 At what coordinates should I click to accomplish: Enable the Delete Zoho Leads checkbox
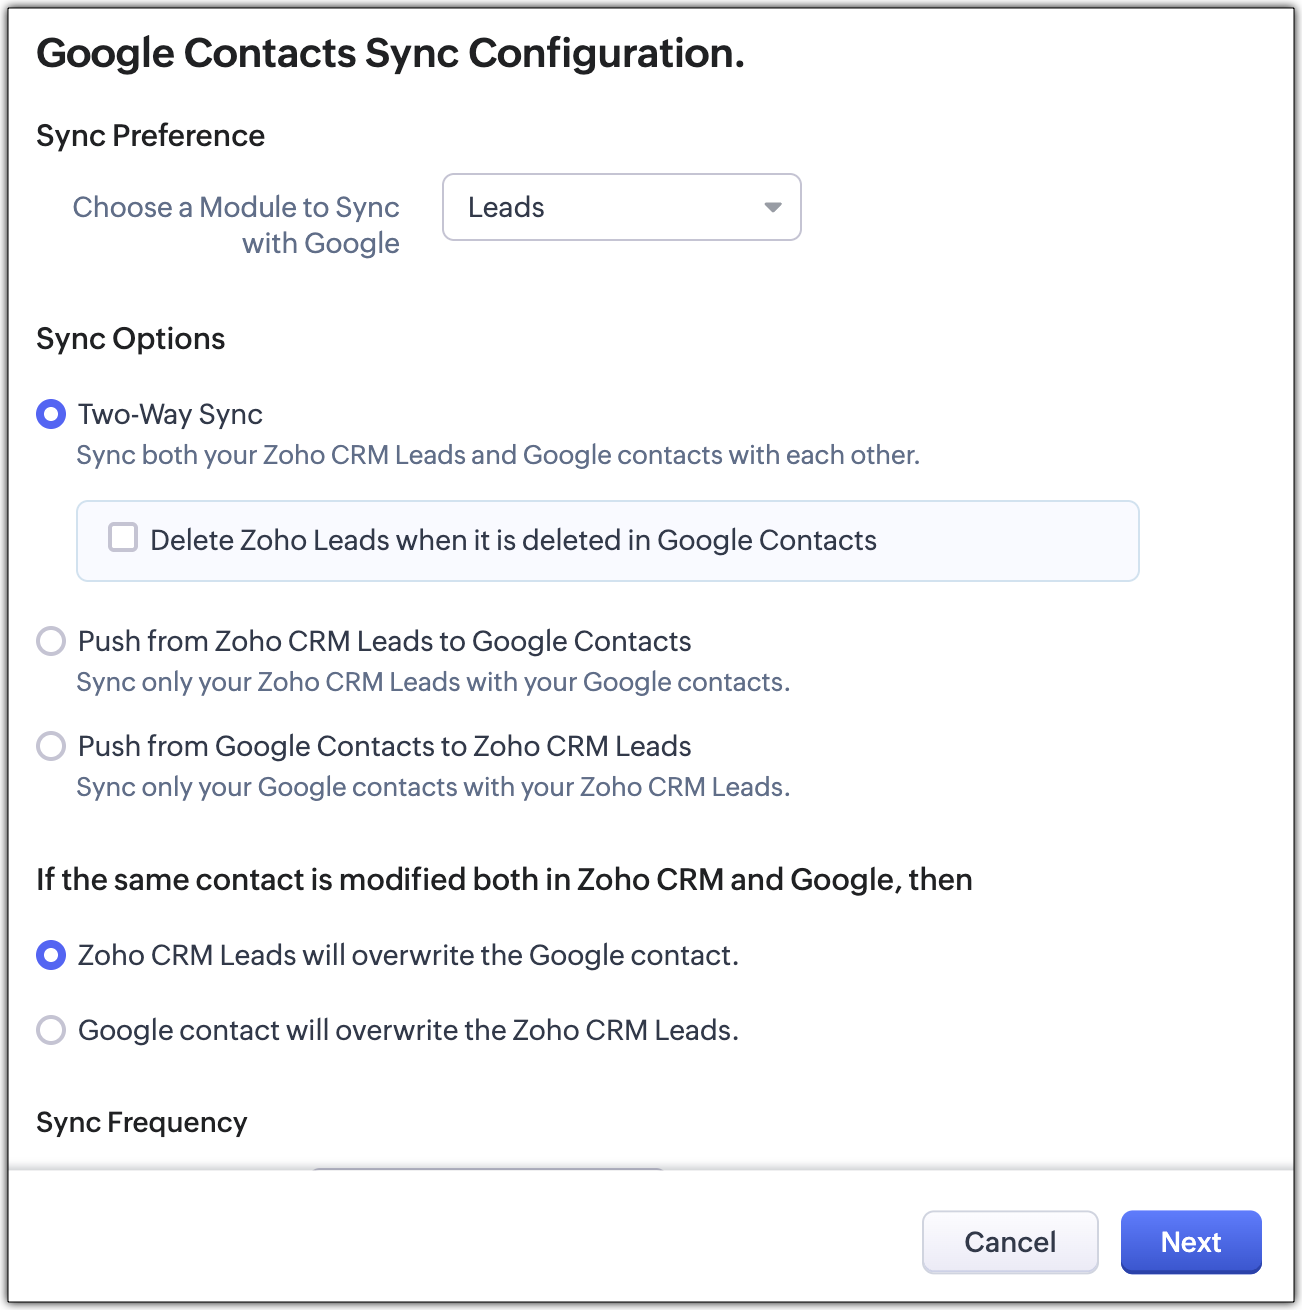click(123, 538)
